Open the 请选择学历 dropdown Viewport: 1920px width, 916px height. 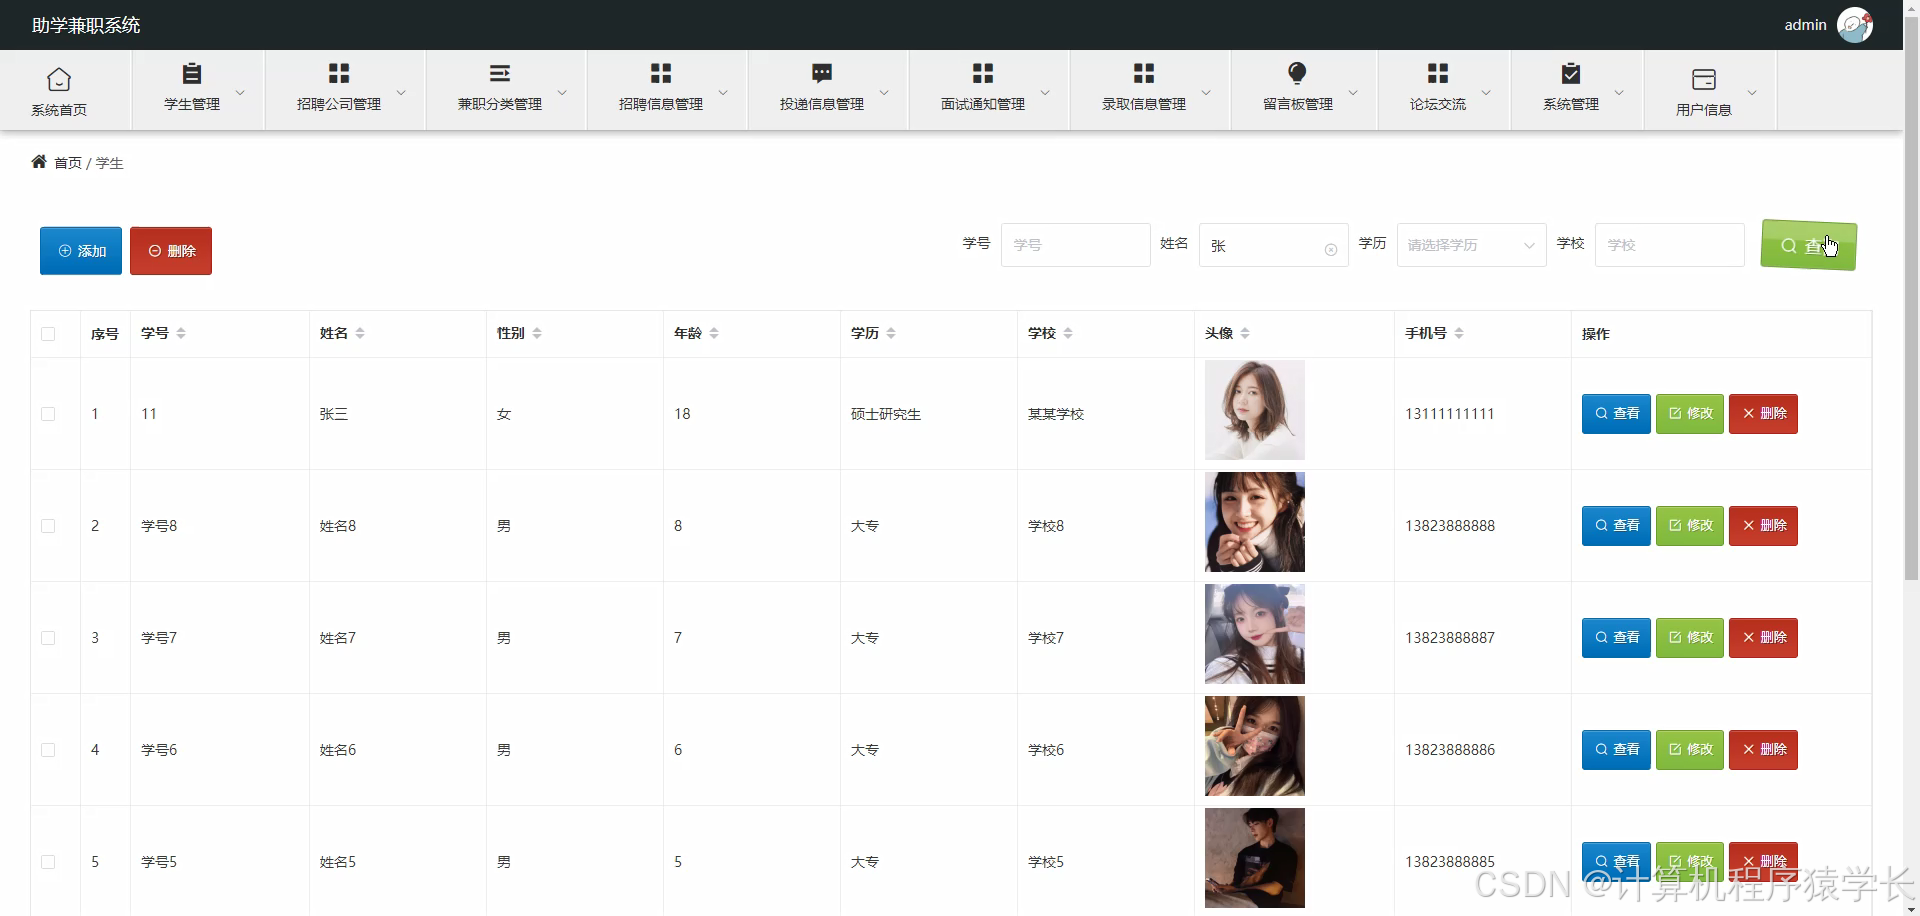[x=1471, y=245]
